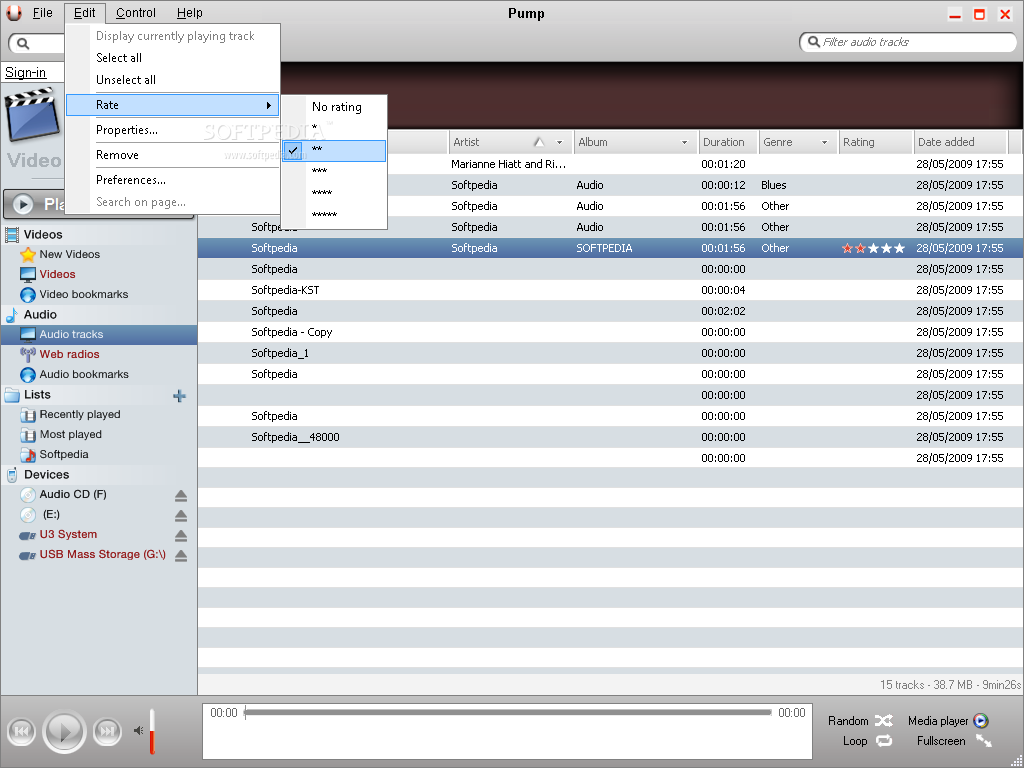Select the checked two-star rating option
The height and width of the screenshot is (768, 1024).
pyautogui.click(x=334, y=150)
